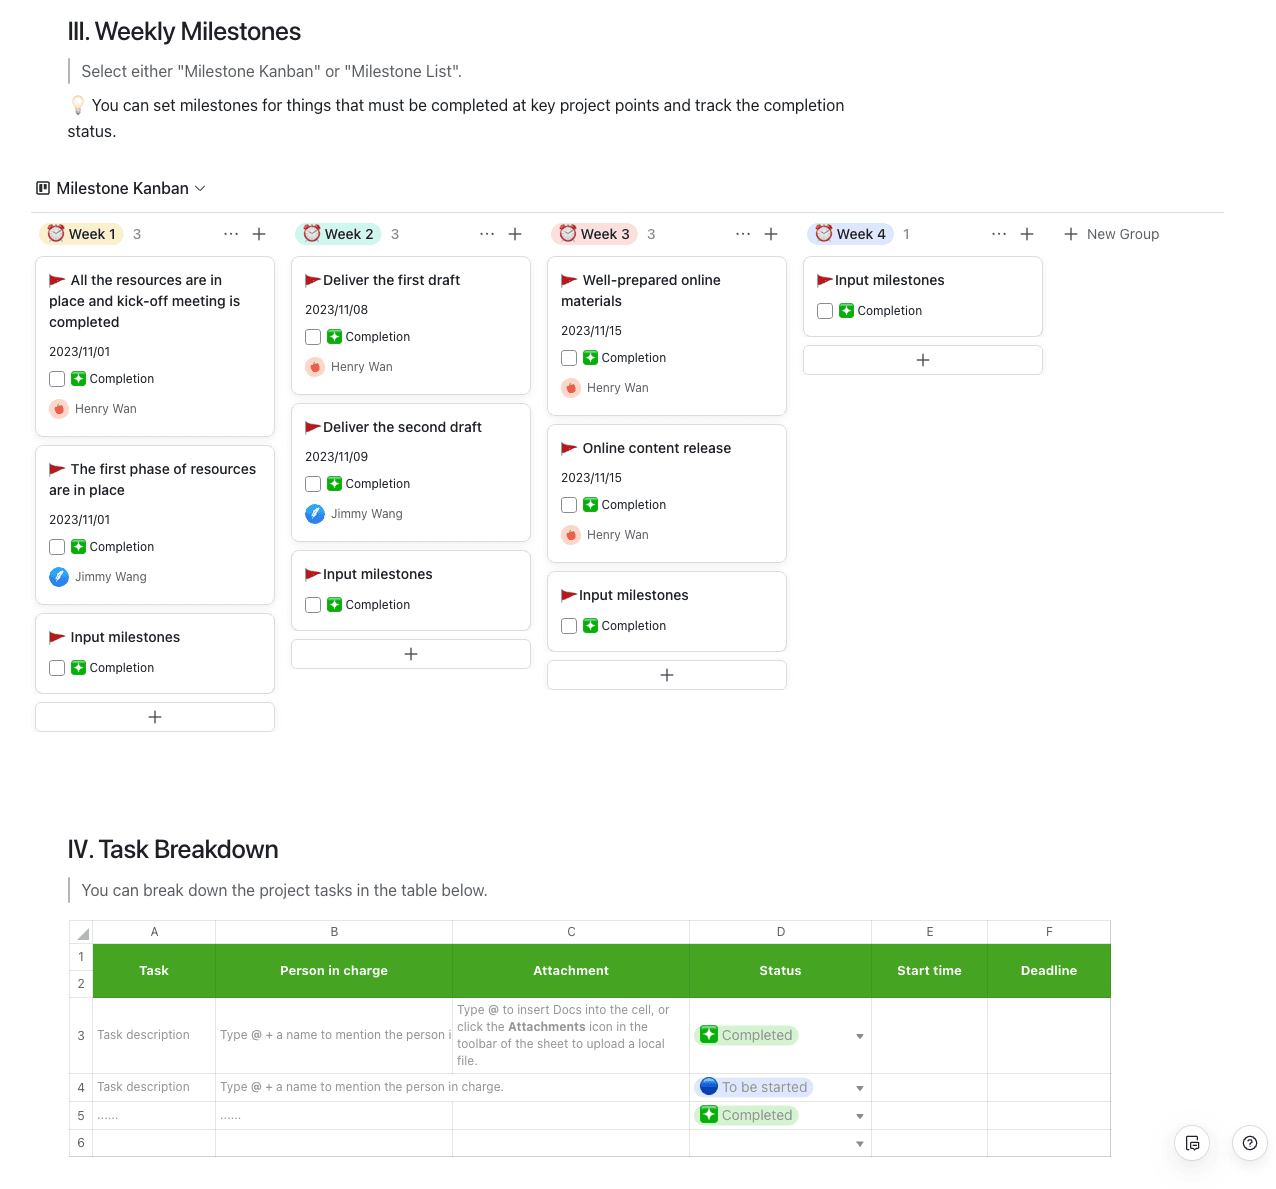Expand the Milestone Kanban view dropdown
The image size is (1276, 1189).
click(x=200, y=188)
